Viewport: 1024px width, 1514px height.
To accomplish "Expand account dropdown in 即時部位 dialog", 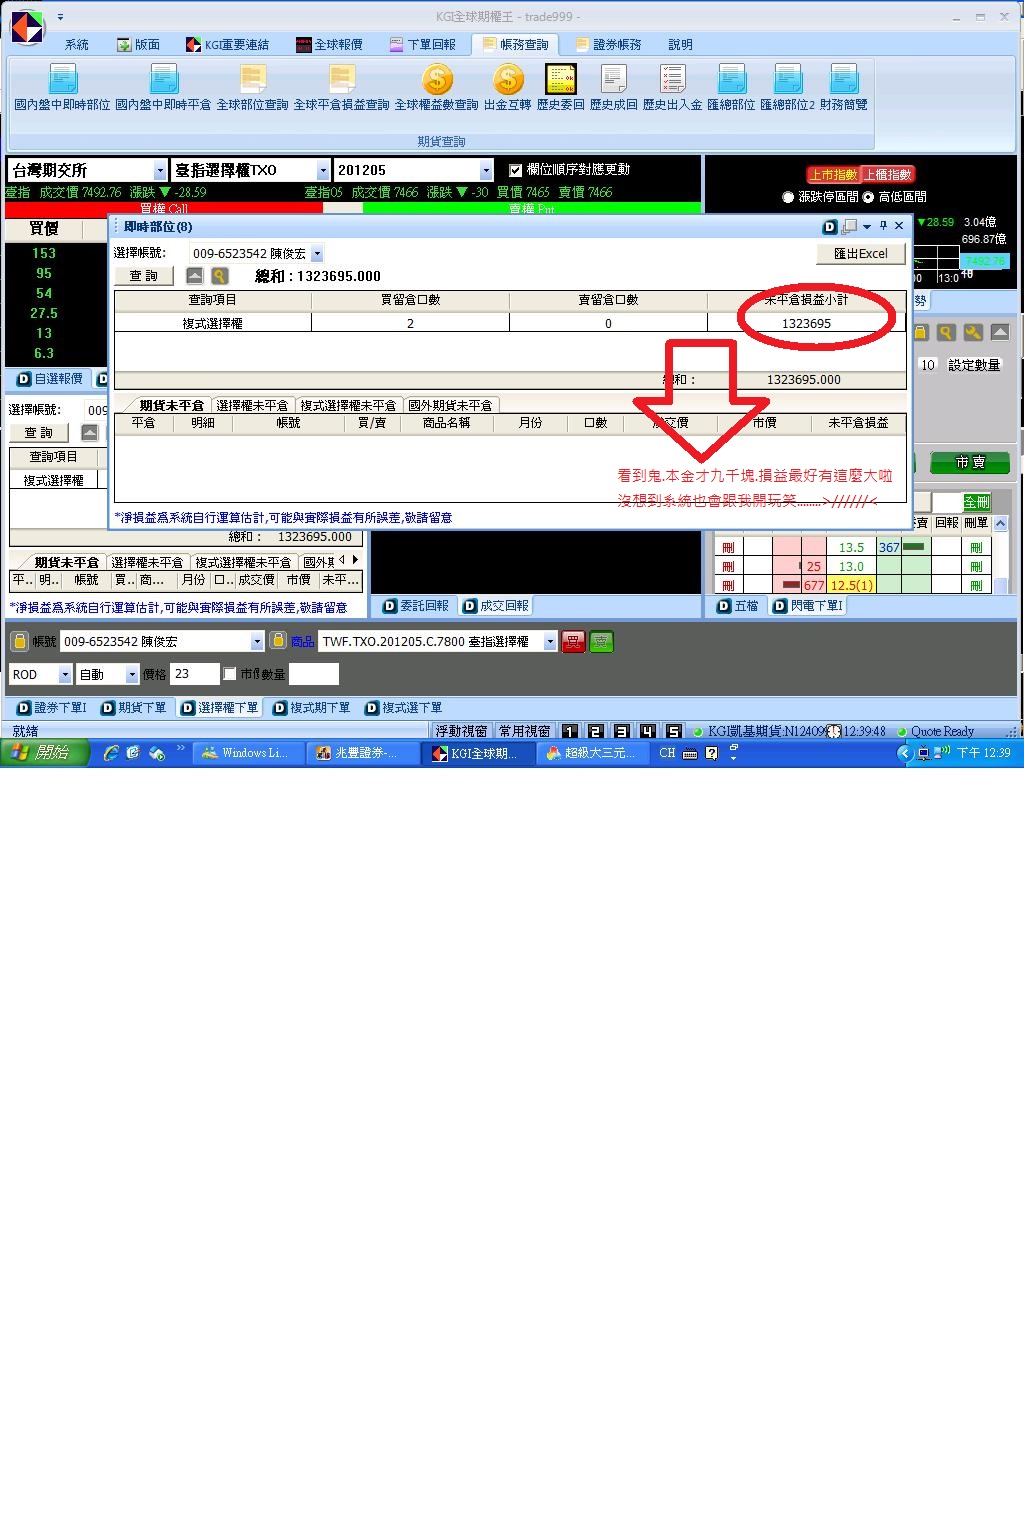I will click(317, 254).
